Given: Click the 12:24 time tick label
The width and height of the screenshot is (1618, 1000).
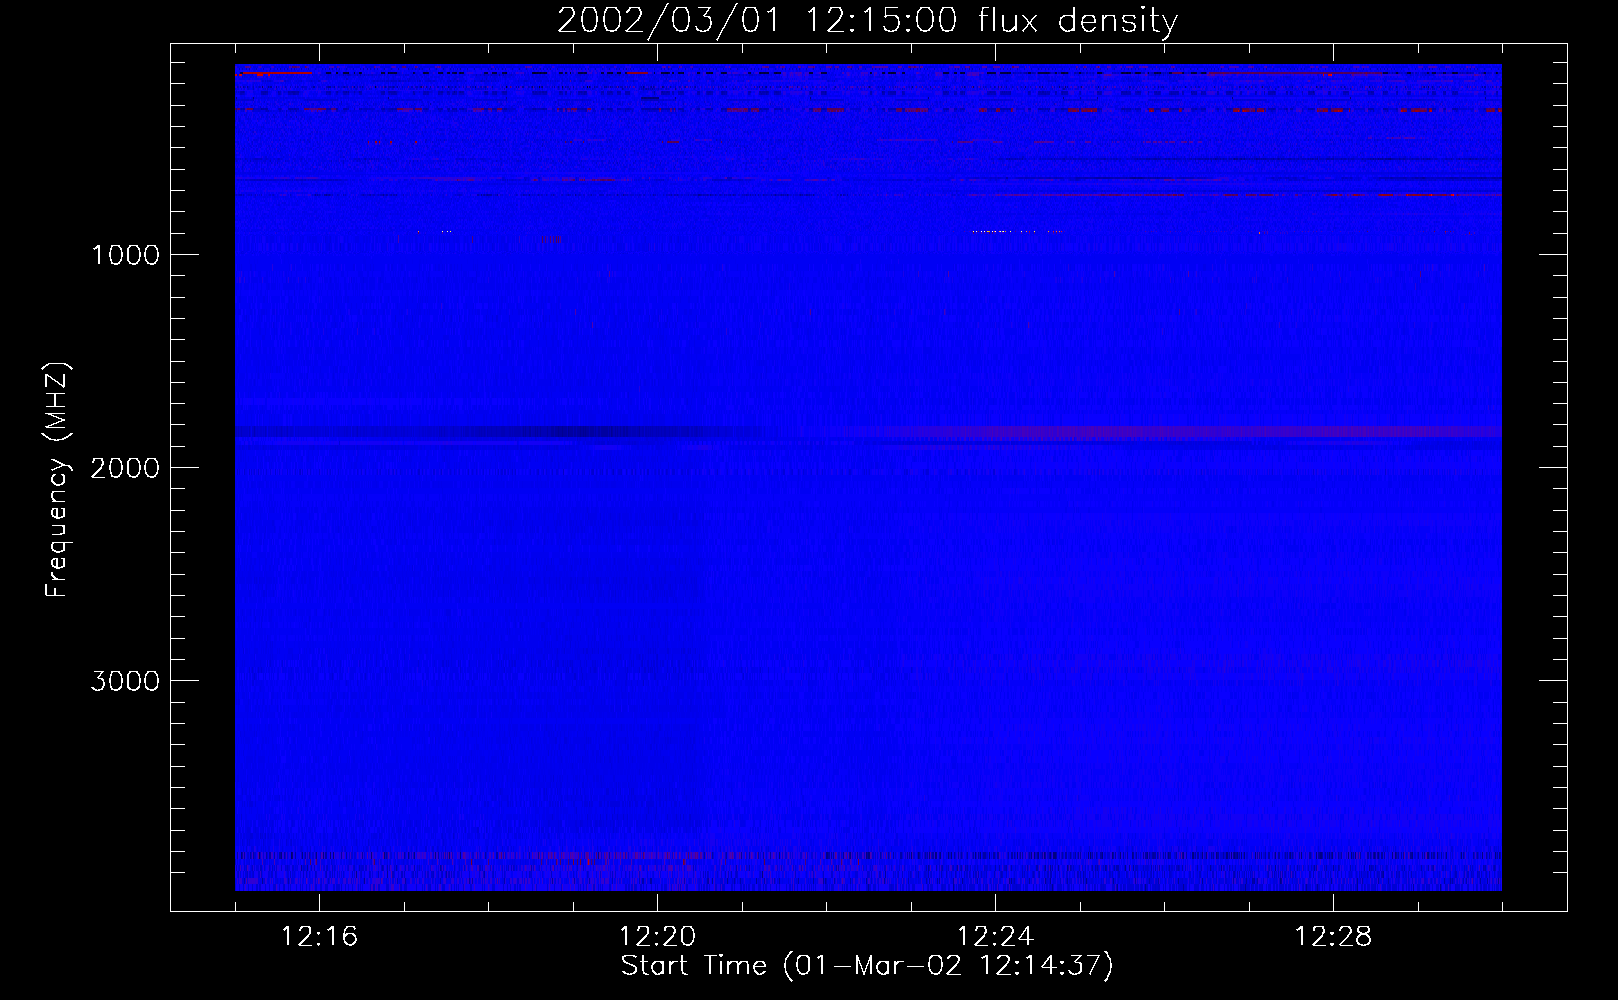Looking at the screenshot, I should [995, 937].
